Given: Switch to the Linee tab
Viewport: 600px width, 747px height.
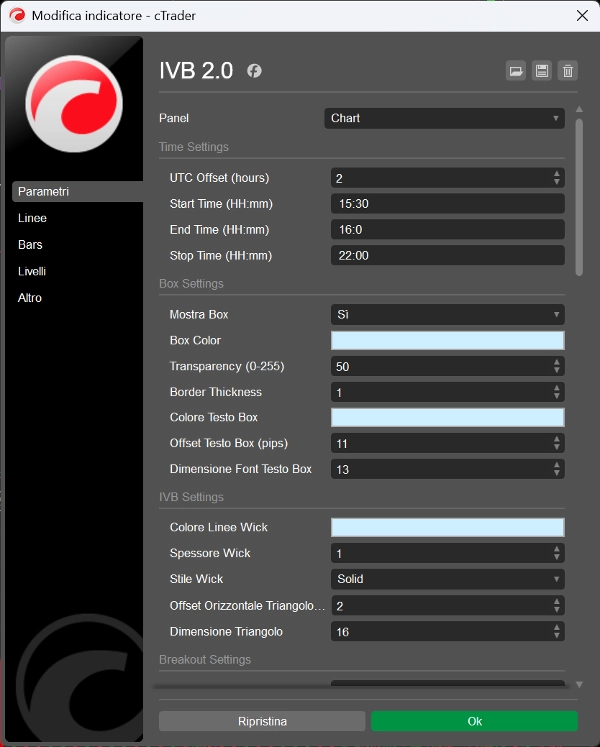Looking at the screenshot, I should (33, 218).
